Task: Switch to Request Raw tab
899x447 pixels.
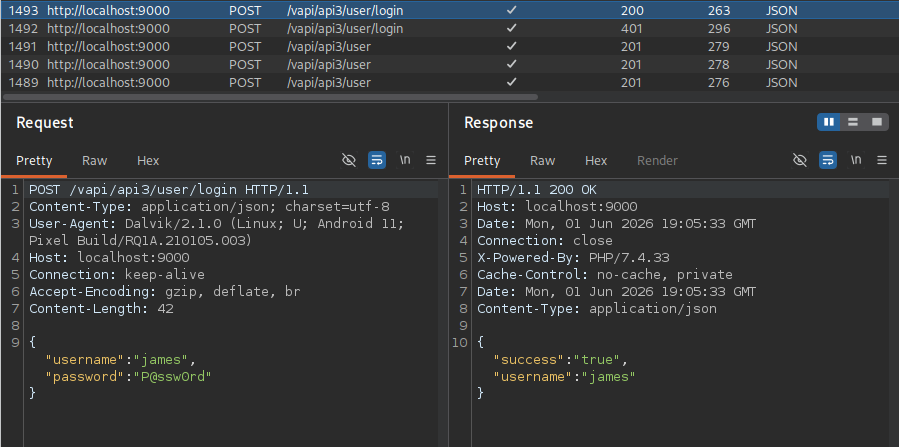Action: [x=95, y=161]
